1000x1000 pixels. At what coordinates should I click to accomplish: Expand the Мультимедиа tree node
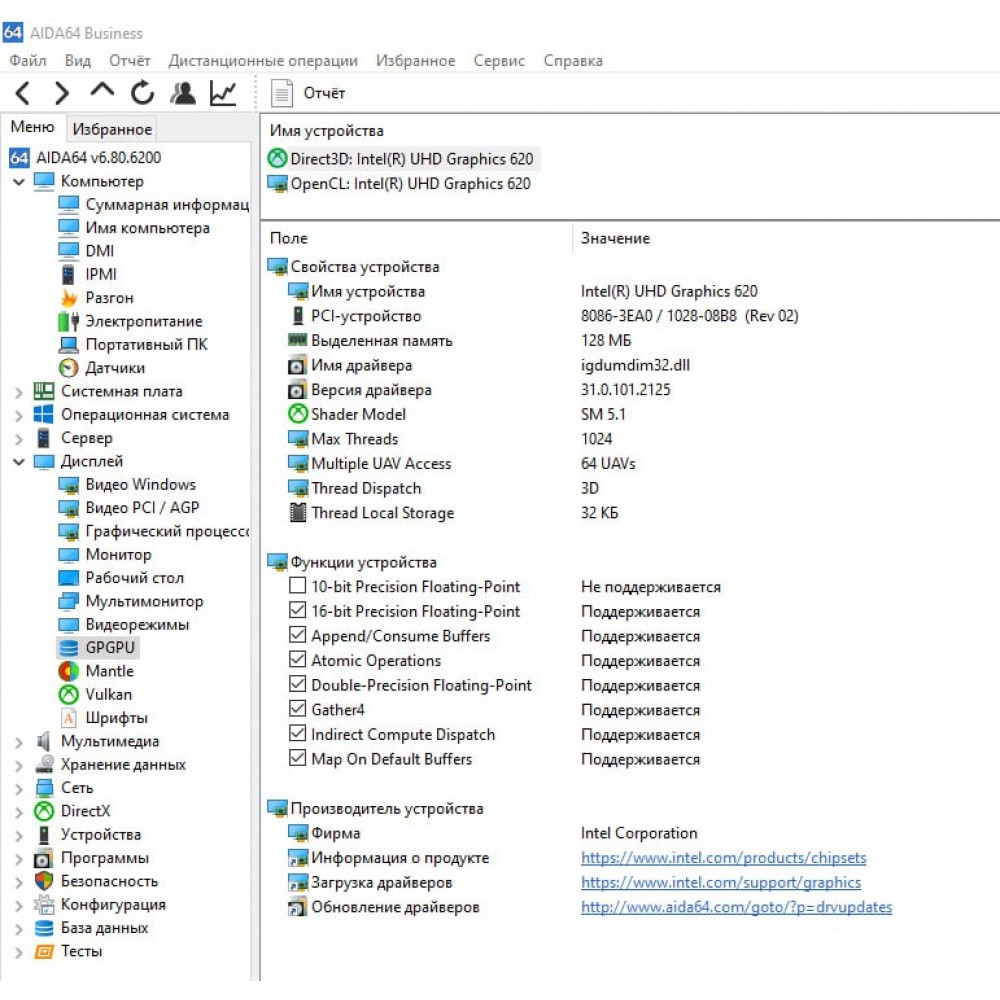(19, 742)
